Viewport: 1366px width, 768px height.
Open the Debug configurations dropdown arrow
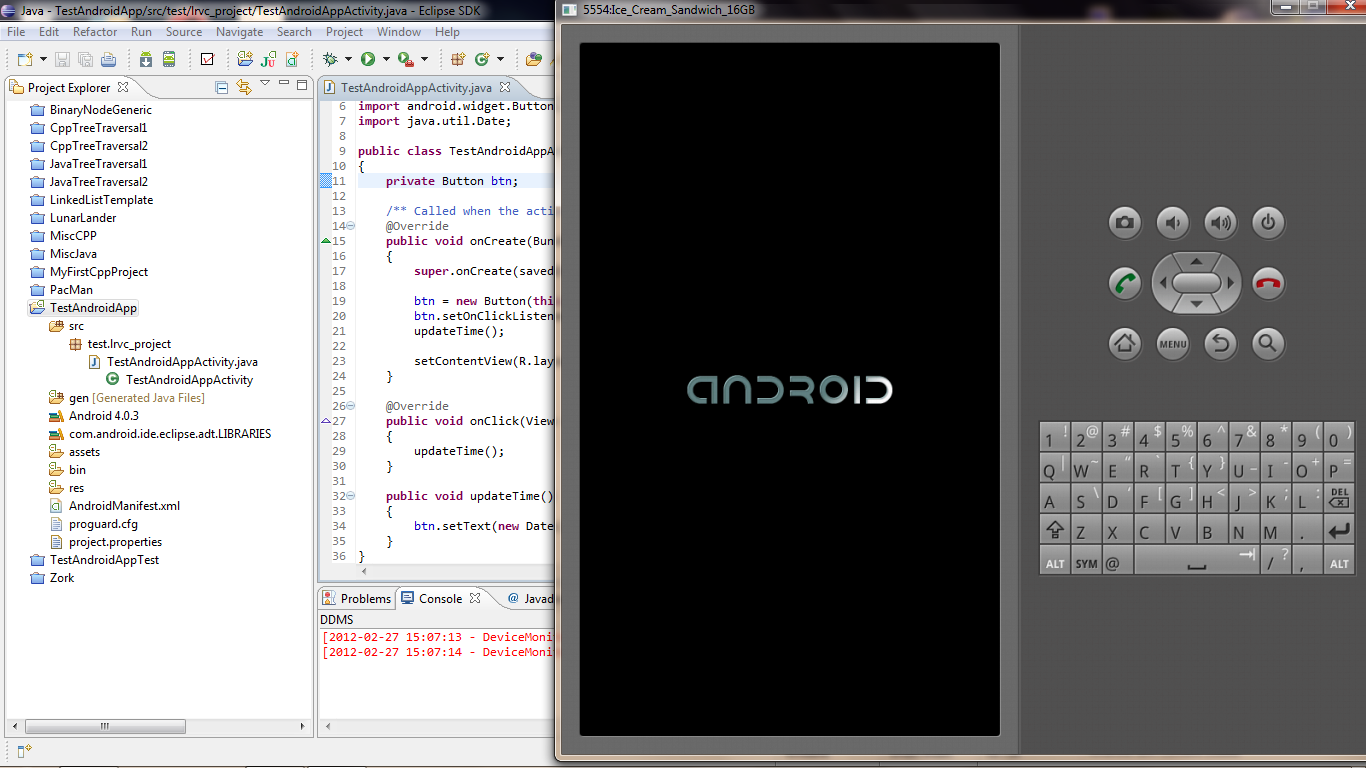[x=348, y=59]
